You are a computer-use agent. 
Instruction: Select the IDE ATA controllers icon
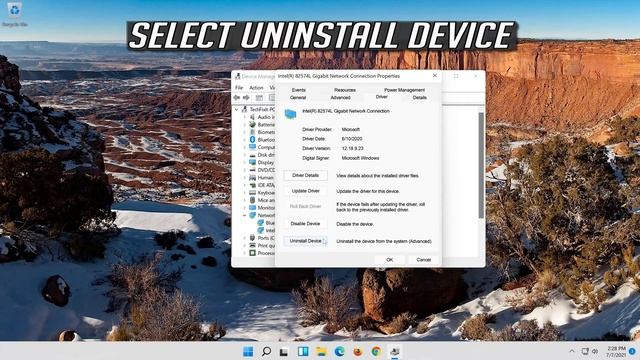click(253, 185)
